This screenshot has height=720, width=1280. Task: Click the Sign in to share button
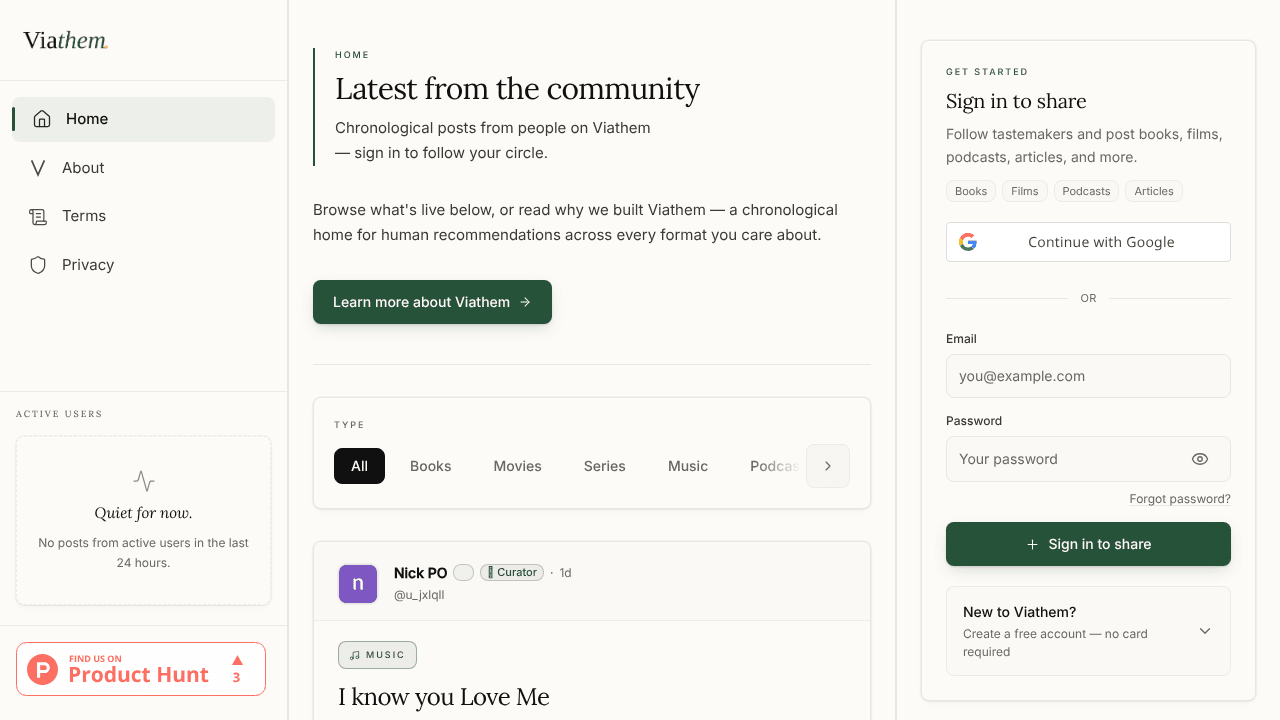click(x=1088, y=544)
